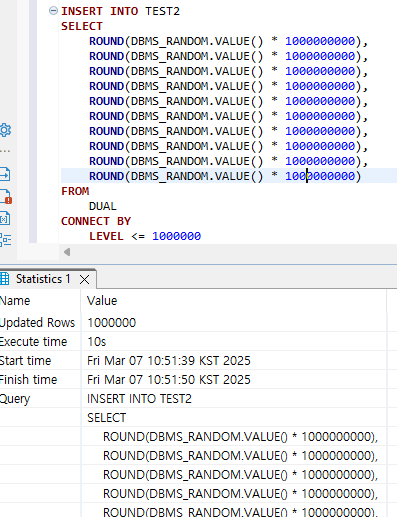Image resolution: width=397 pixels, height=517 pixels.
Task: Click the output panel icon with arrow
Action: (x=5, y=174)
